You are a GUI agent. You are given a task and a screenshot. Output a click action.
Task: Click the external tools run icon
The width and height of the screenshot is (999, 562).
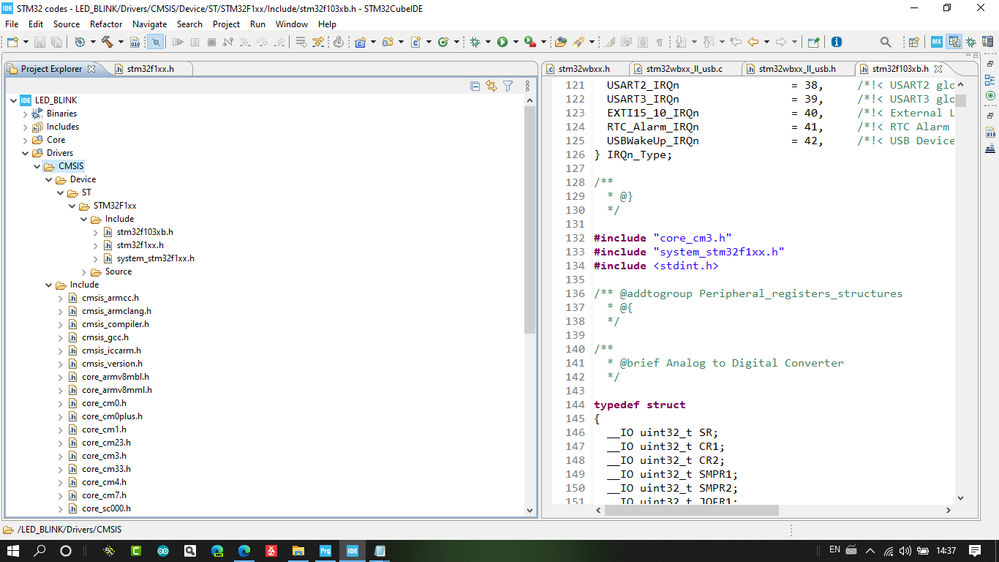530,42
